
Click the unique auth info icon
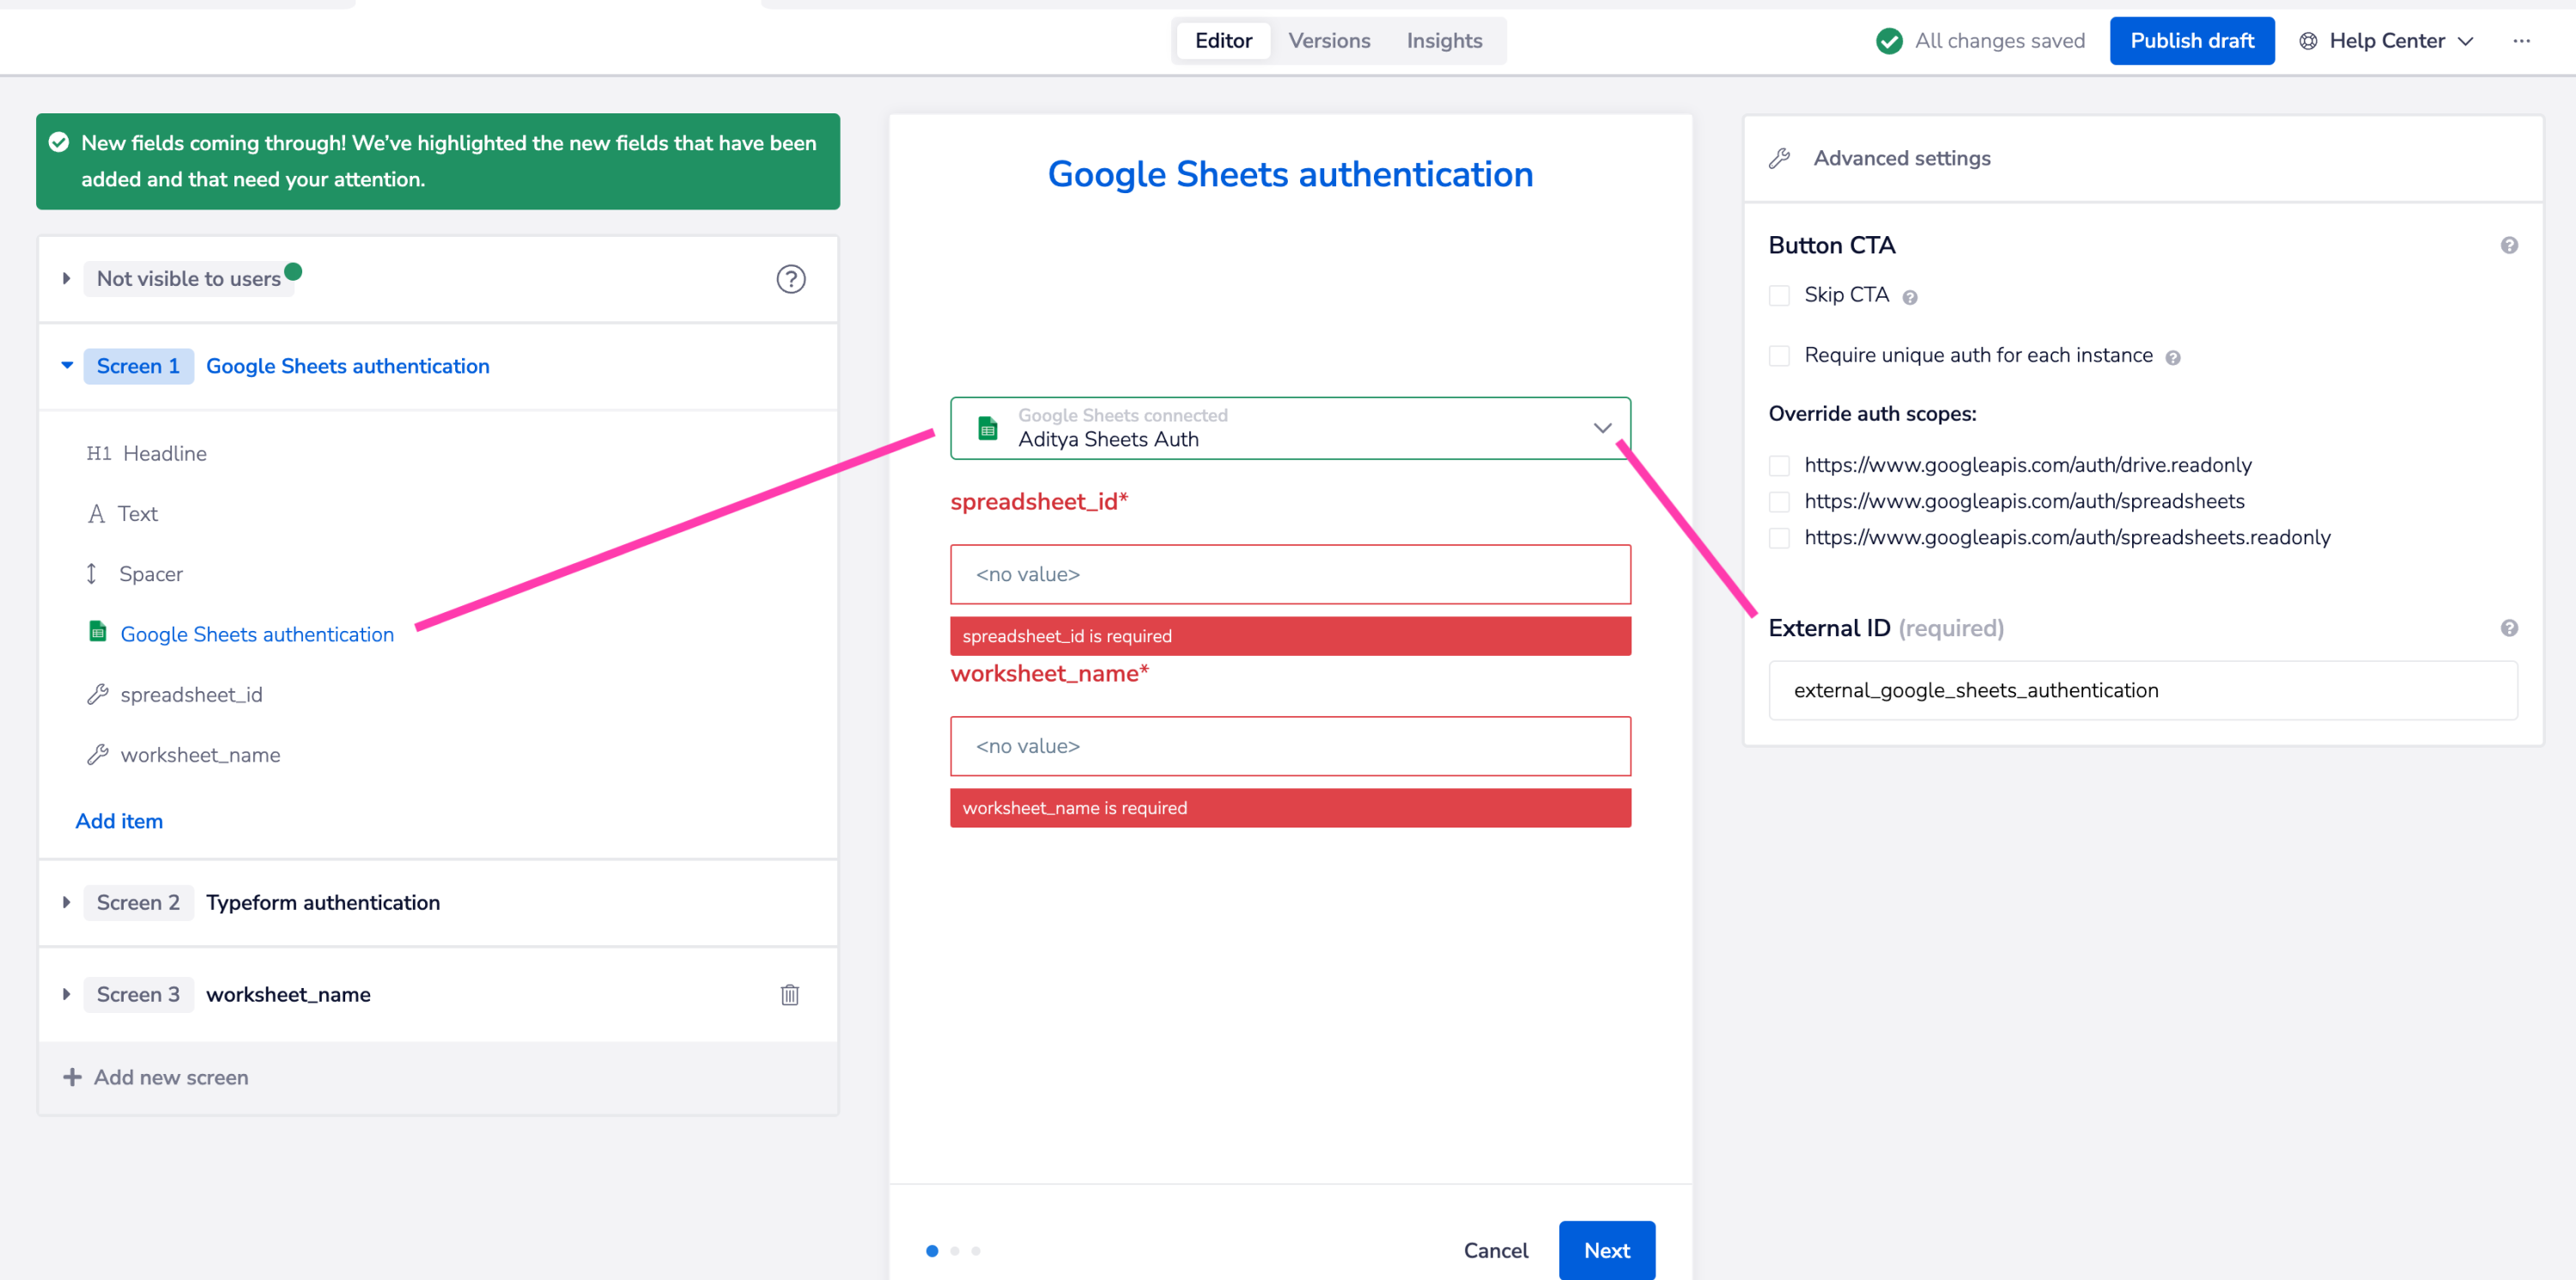pyautogui.click(x=2172, y=357)
